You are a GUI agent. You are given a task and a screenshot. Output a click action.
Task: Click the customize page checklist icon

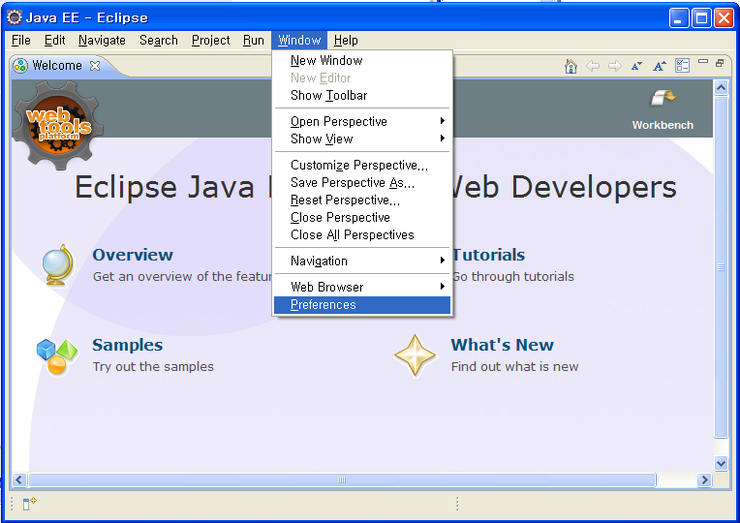pos(682,66)
